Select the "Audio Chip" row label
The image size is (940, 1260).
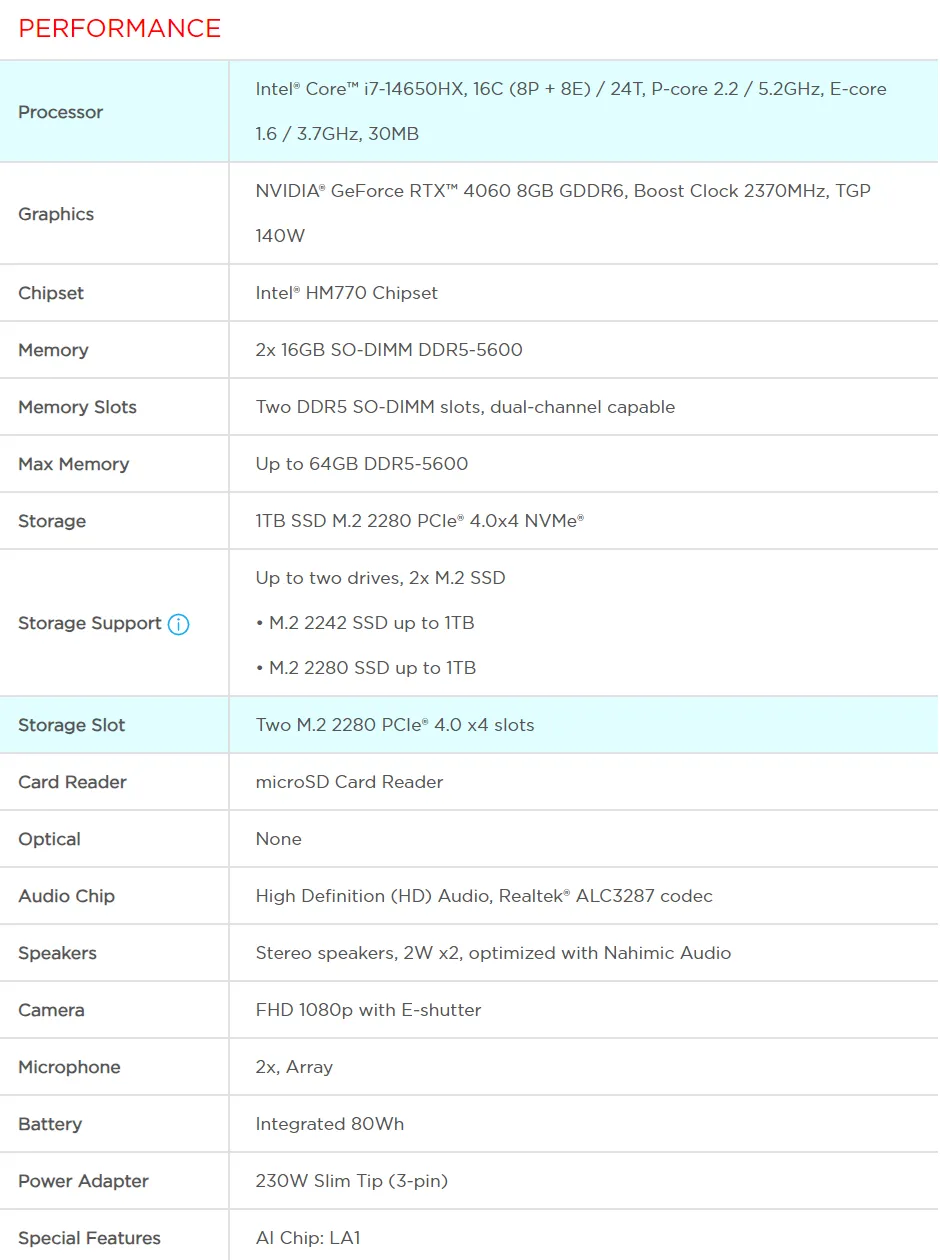pos(66,896)
